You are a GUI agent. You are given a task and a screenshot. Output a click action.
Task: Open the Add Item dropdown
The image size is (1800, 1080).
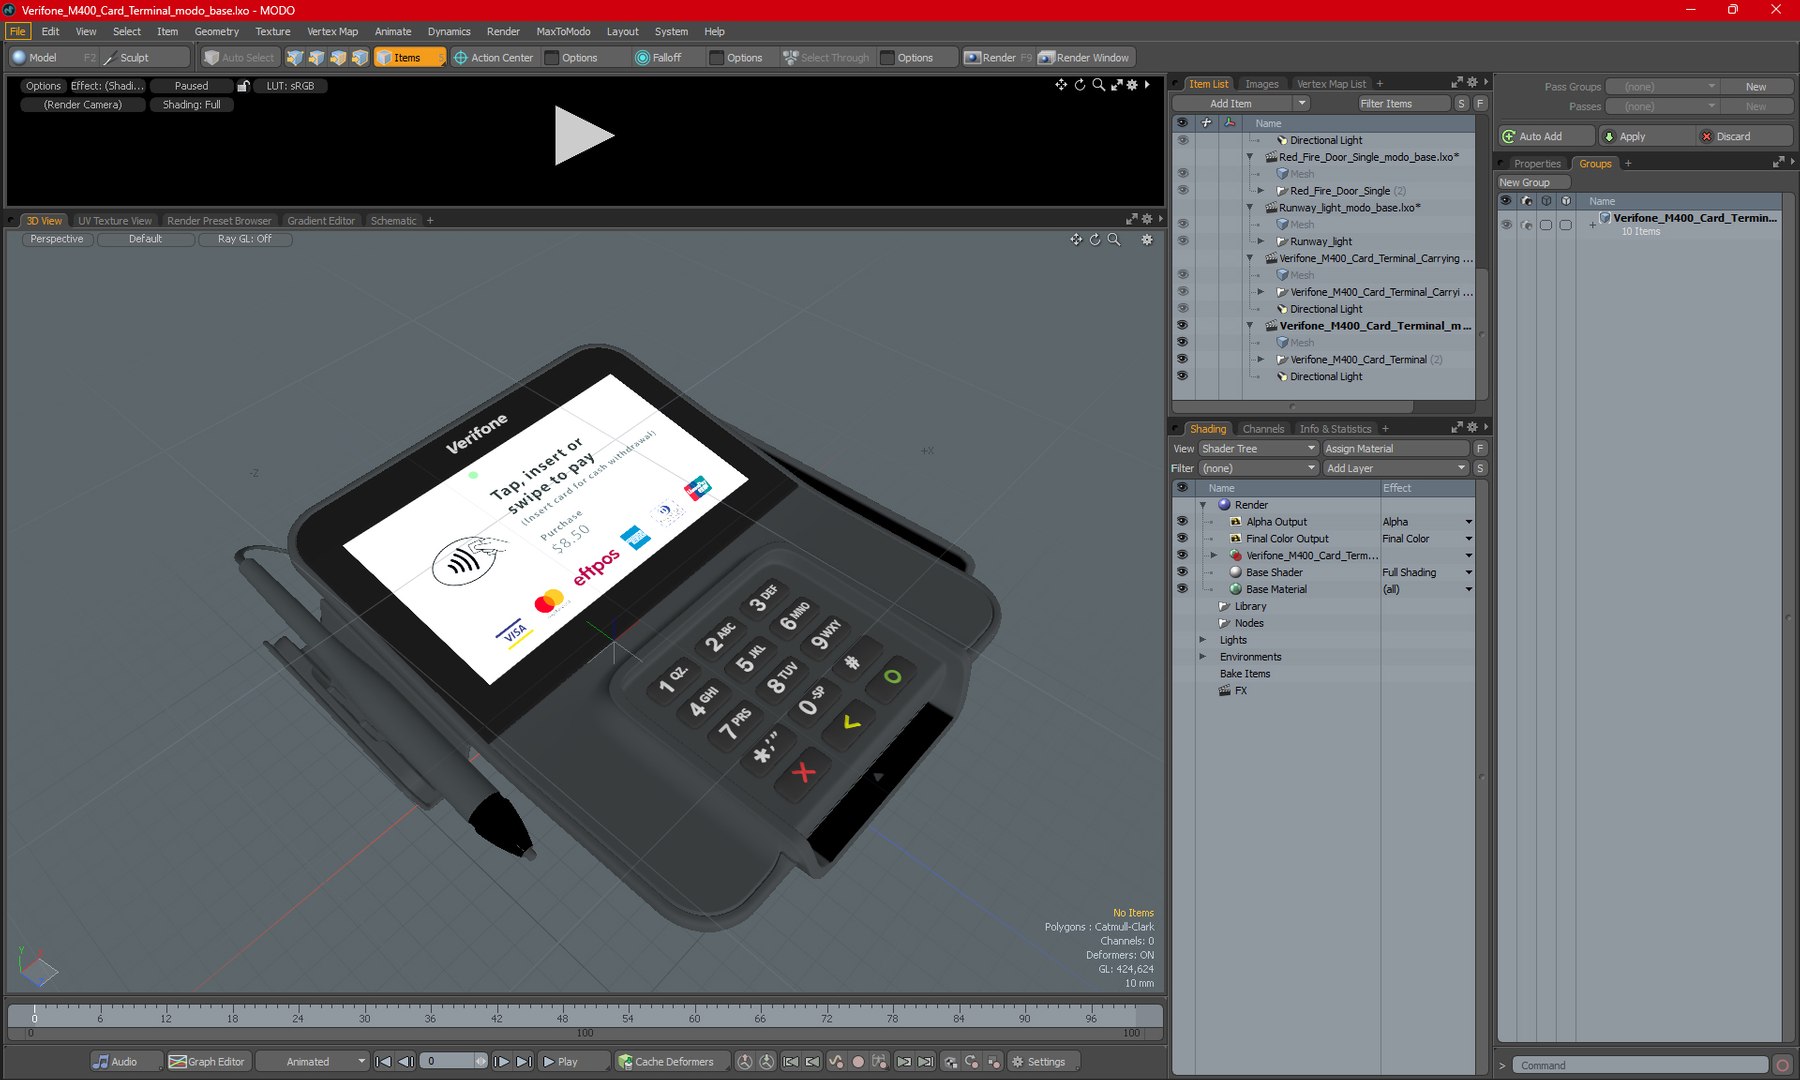1240,103
